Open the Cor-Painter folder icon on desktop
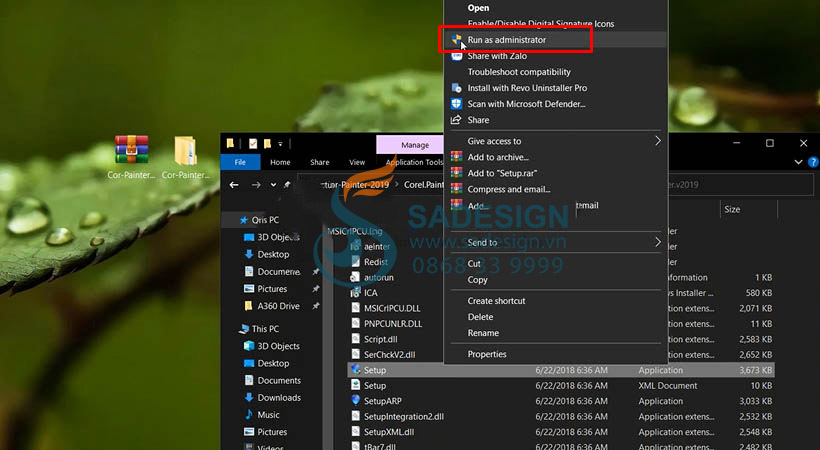Image resolution: width=820 pixels, height=450 pixels. click(186, 151)
